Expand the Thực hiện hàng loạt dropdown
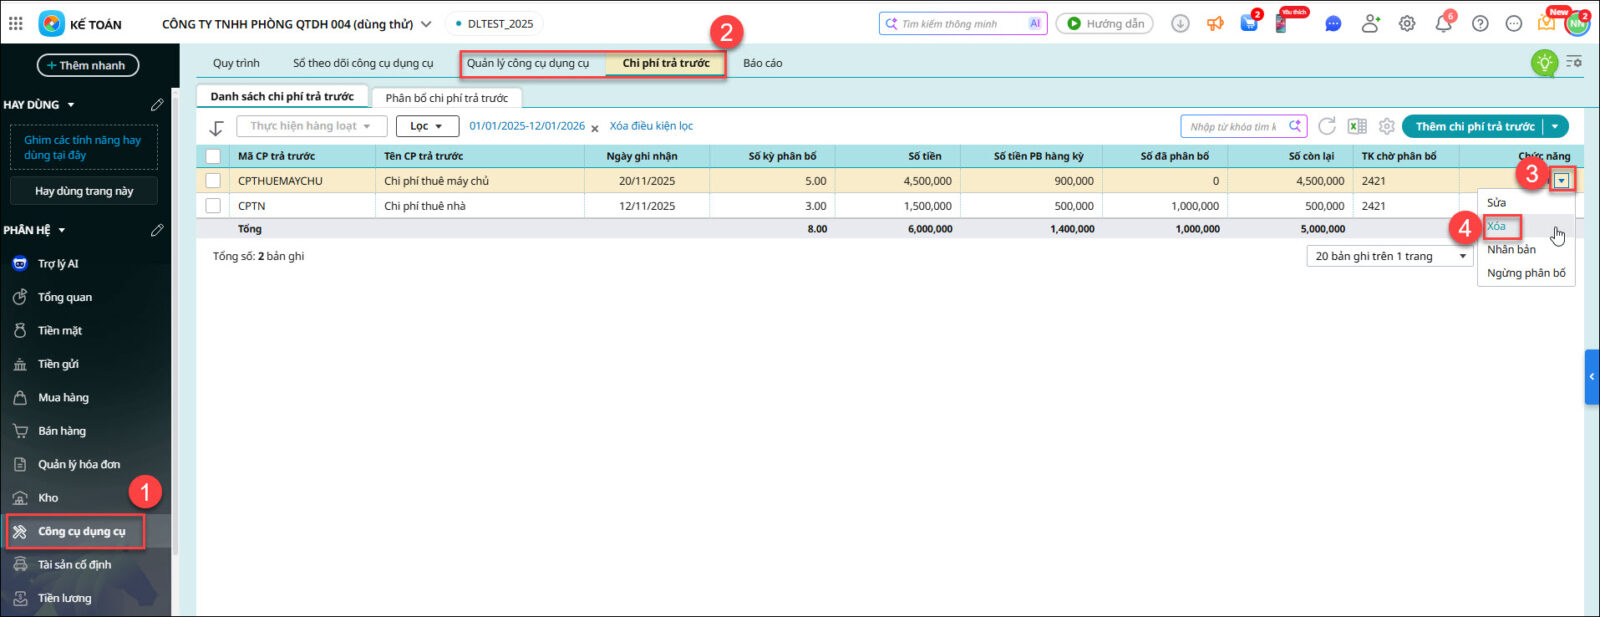The width and height of the screenshot is (1600, 617). point(310,126)
